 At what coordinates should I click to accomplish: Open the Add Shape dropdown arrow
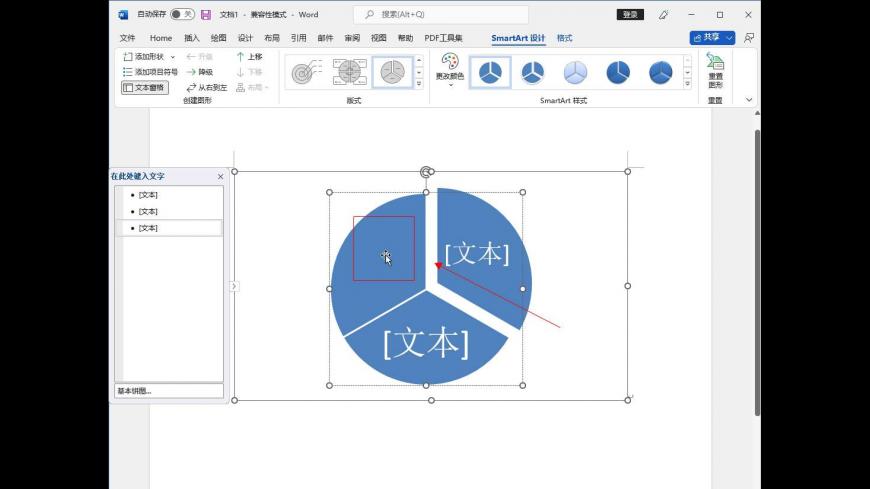pyautogui.click(x=172, y=57)
